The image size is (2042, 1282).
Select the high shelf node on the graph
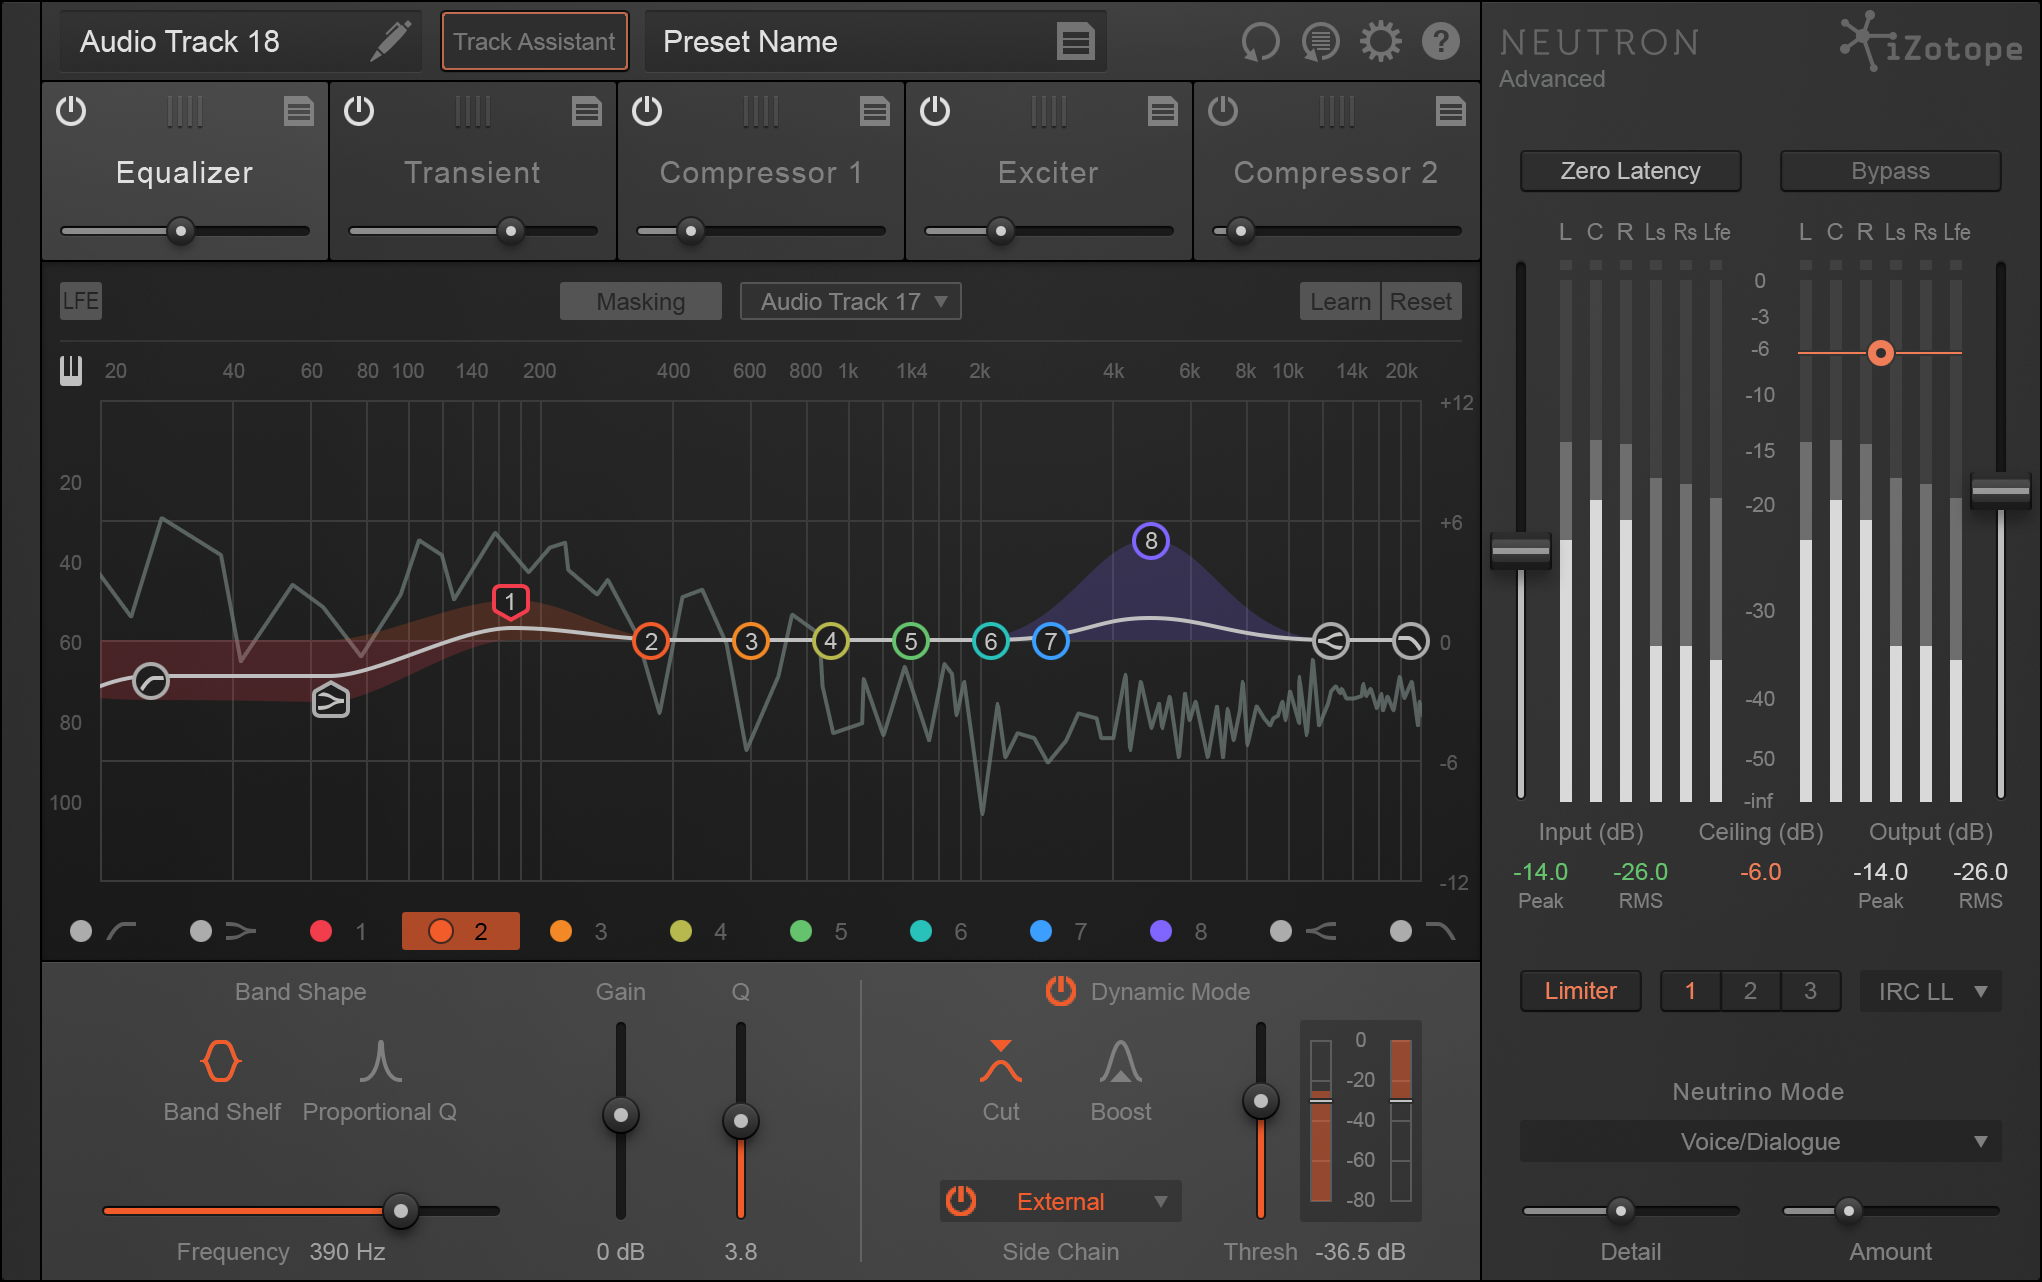1331,641
